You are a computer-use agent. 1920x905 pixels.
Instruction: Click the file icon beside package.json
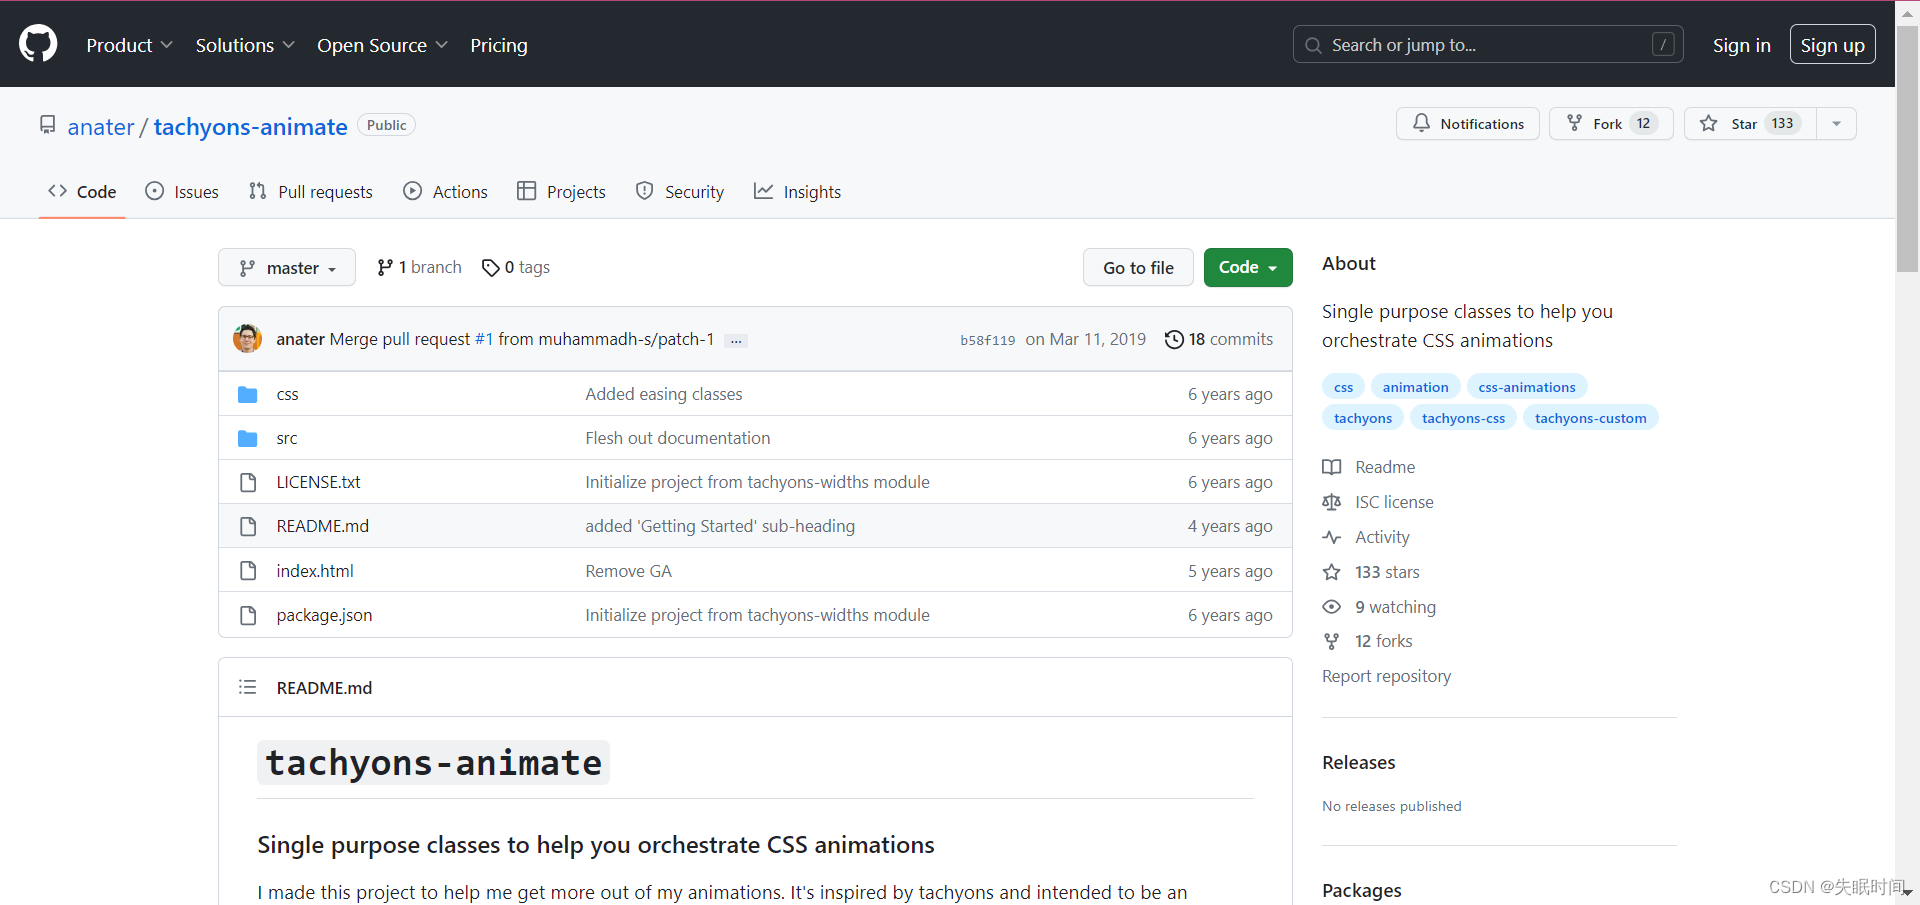point(248,615)
